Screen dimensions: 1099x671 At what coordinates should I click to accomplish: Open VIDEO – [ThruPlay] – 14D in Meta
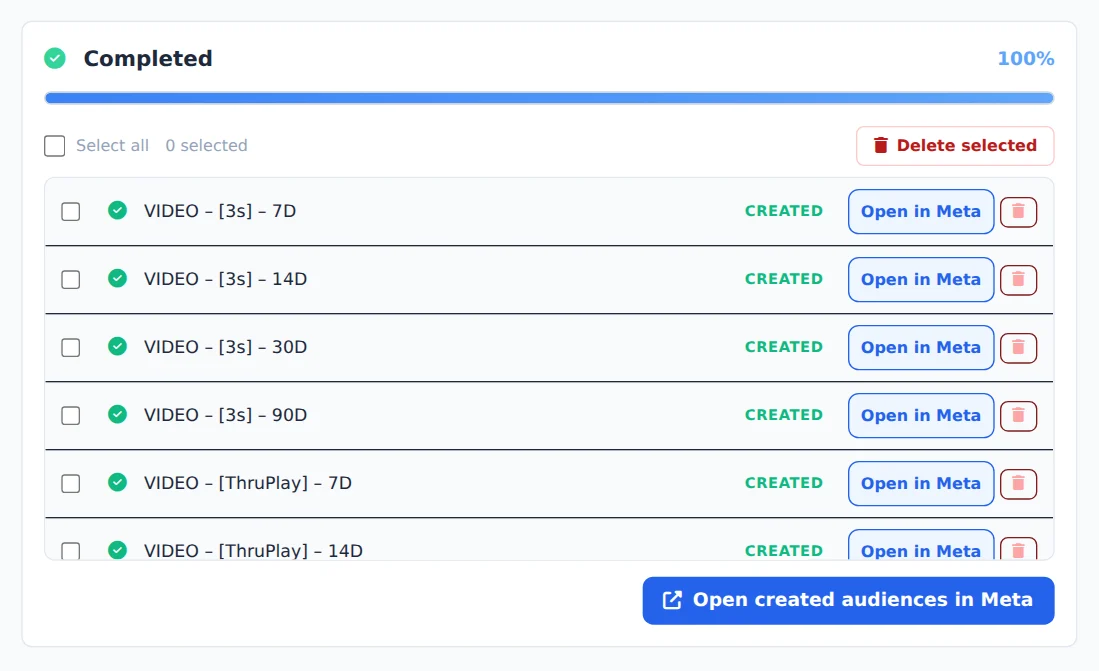coord(921,546)
